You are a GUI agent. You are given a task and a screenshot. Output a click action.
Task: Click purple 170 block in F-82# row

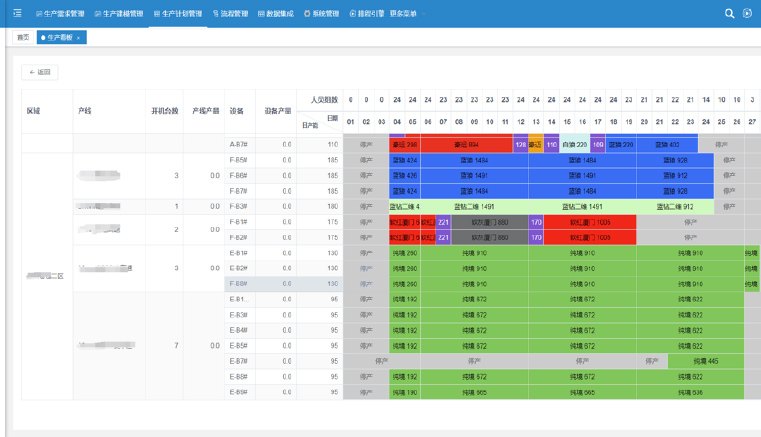pos(536,237)
